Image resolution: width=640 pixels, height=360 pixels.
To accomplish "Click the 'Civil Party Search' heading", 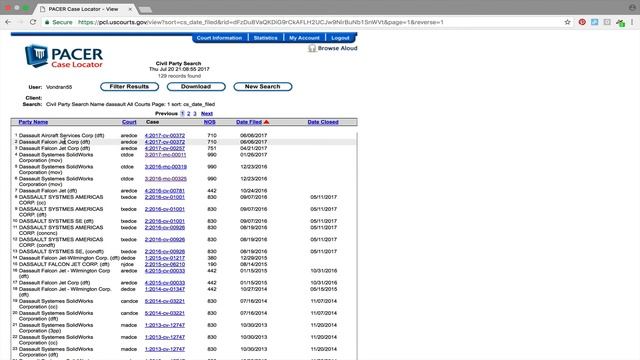I will point(178,64).
